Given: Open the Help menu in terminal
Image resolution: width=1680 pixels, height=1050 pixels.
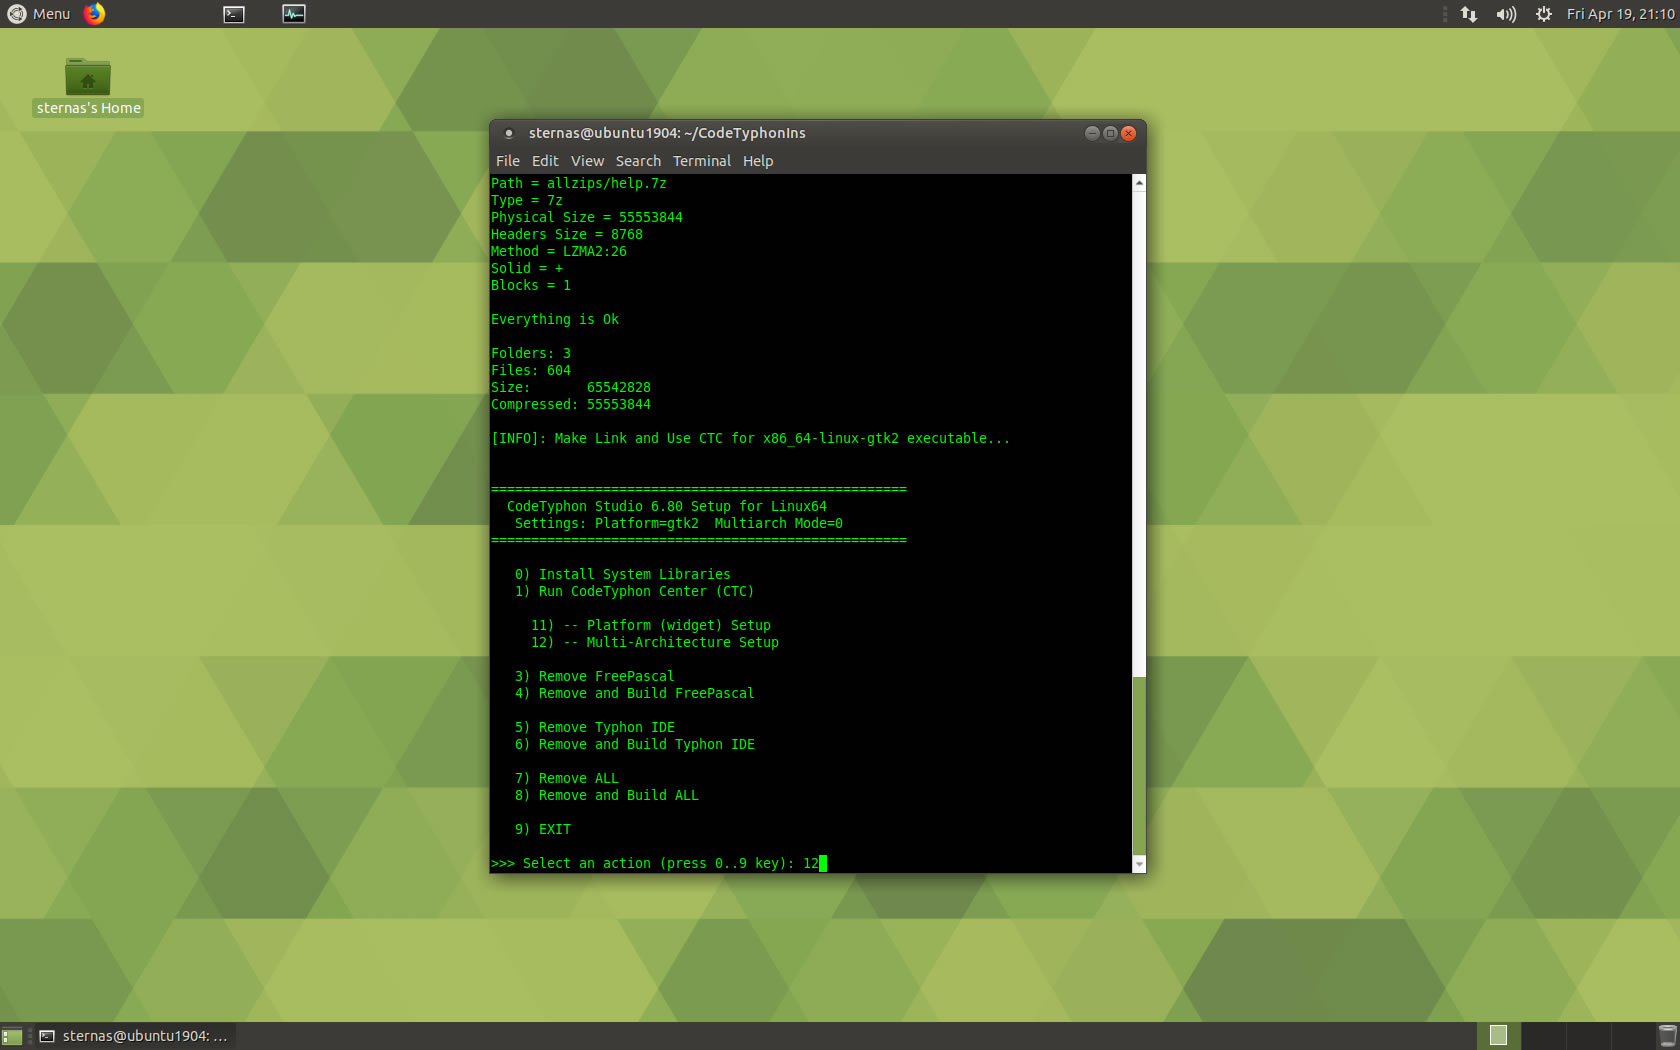Looking at the screenshot, I should click(x=758, y=161).
